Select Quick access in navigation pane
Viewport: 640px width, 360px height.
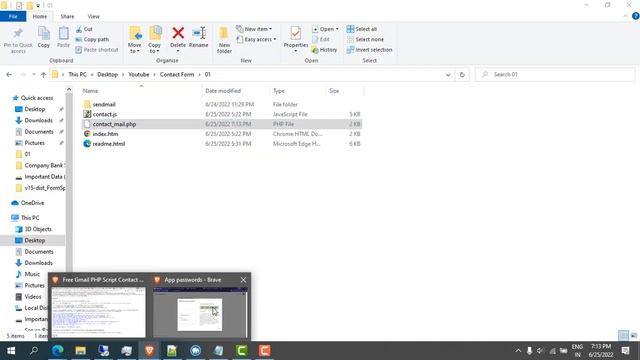(37, 98)
